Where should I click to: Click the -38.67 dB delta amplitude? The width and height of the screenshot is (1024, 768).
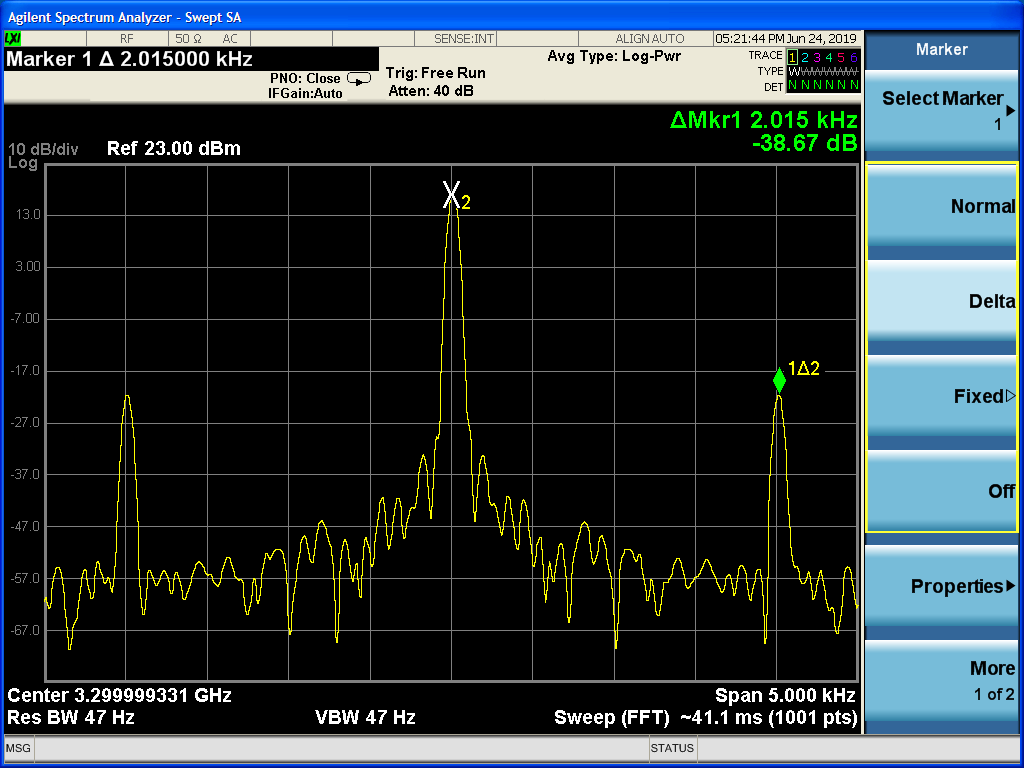(805, 143)
